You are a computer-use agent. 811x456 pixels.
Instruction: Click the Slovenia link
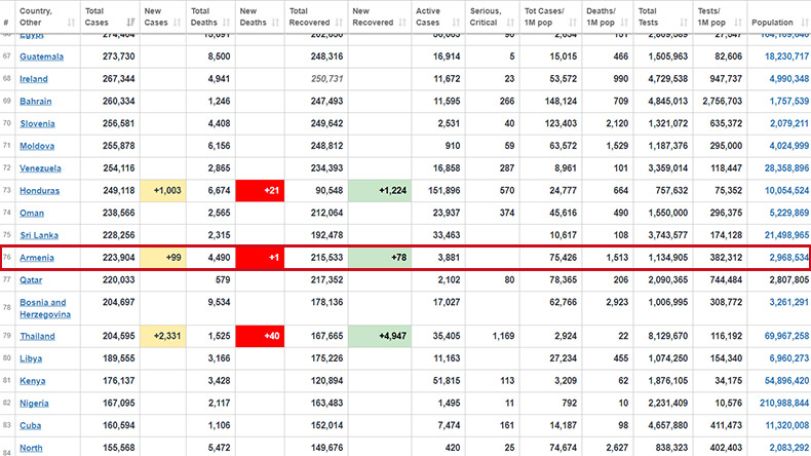tap(37, 123)
